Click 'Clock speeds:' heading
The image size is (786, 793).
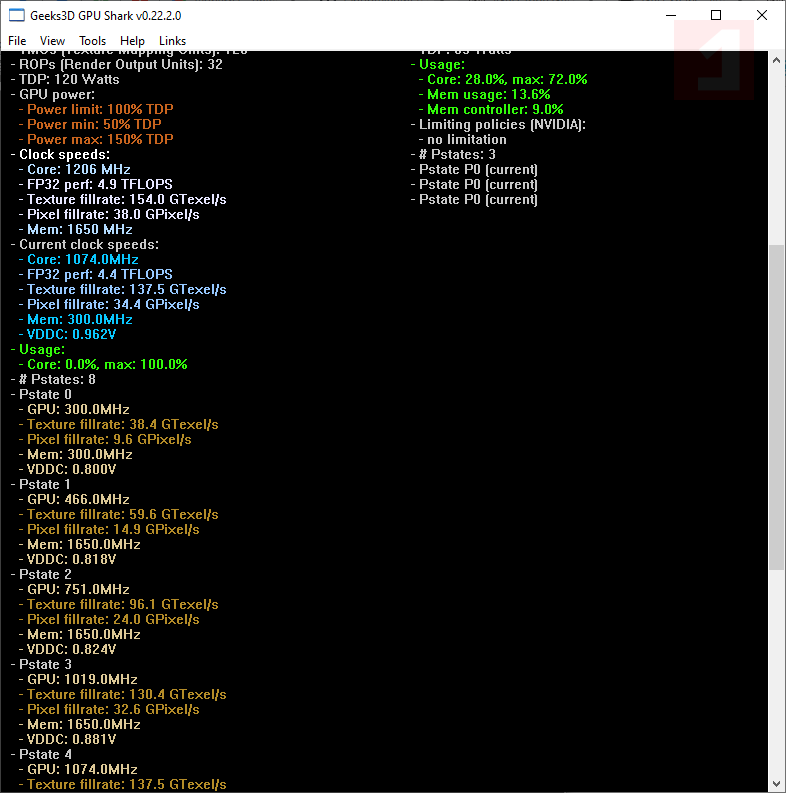click(60, 154)
